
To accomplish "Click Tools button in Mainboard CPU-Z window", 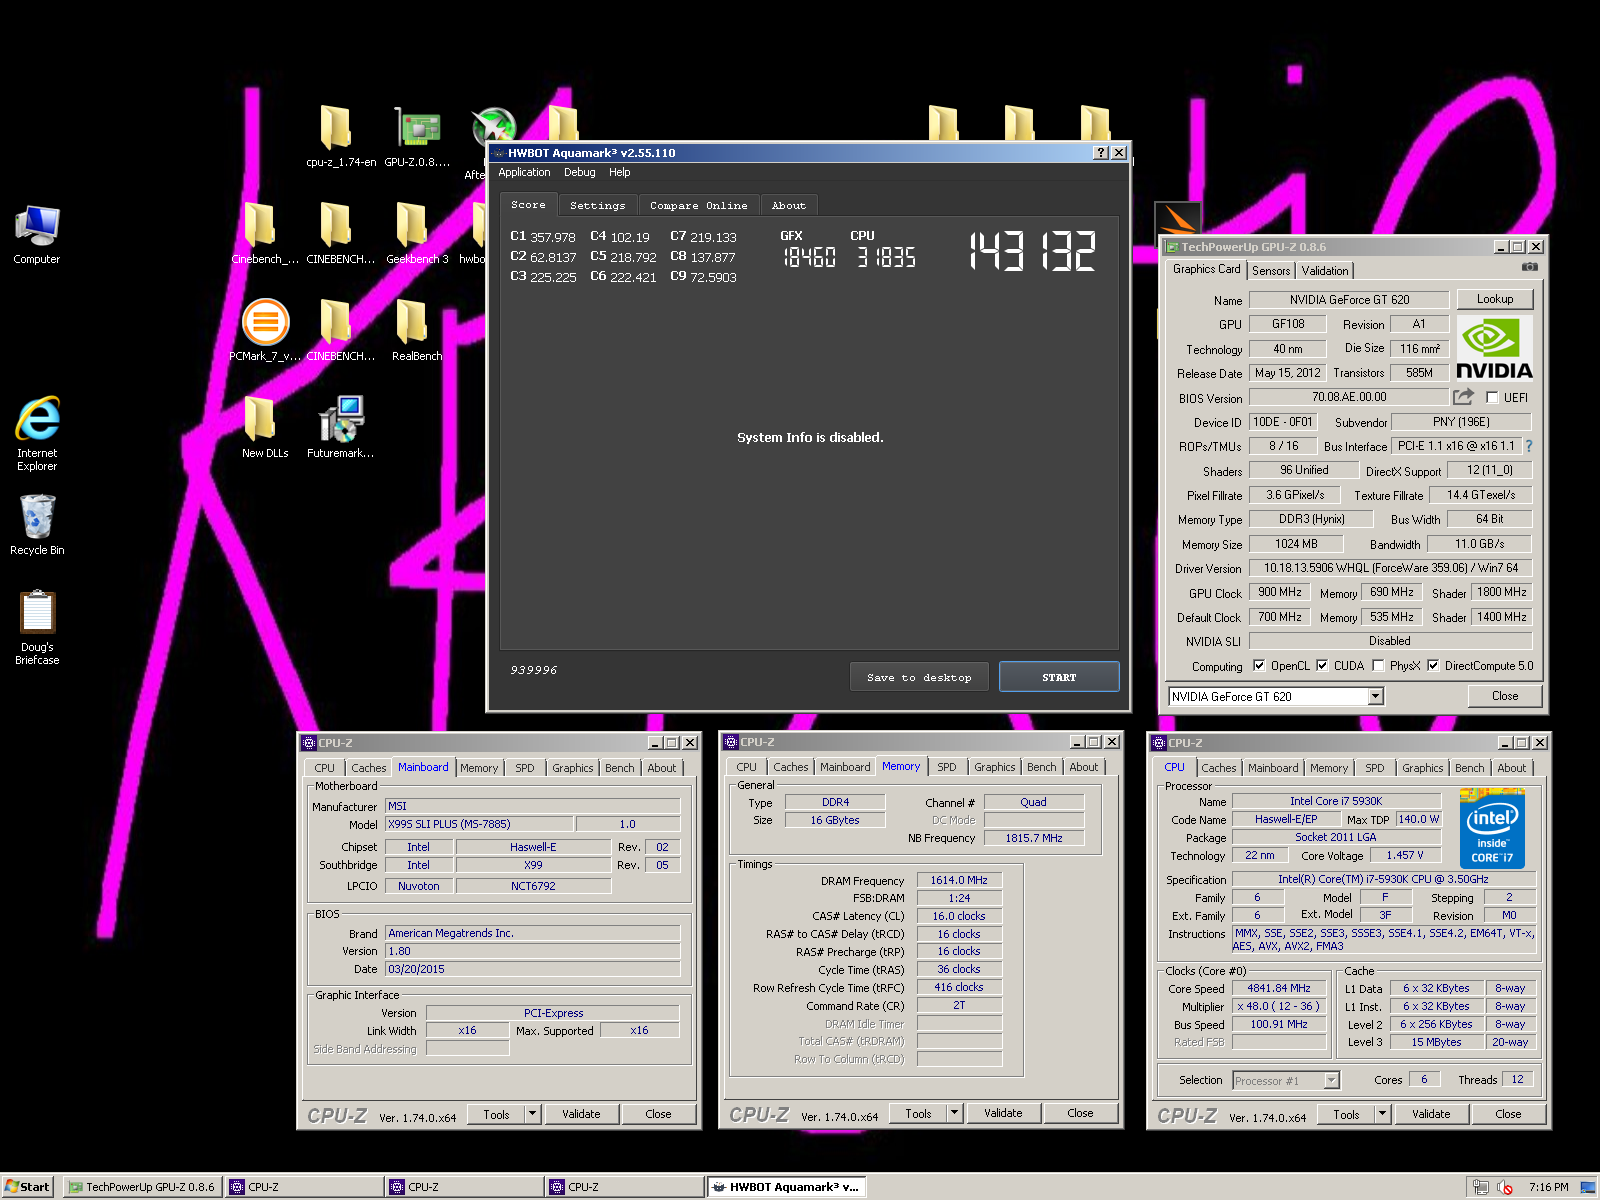I will point(497,1114).
